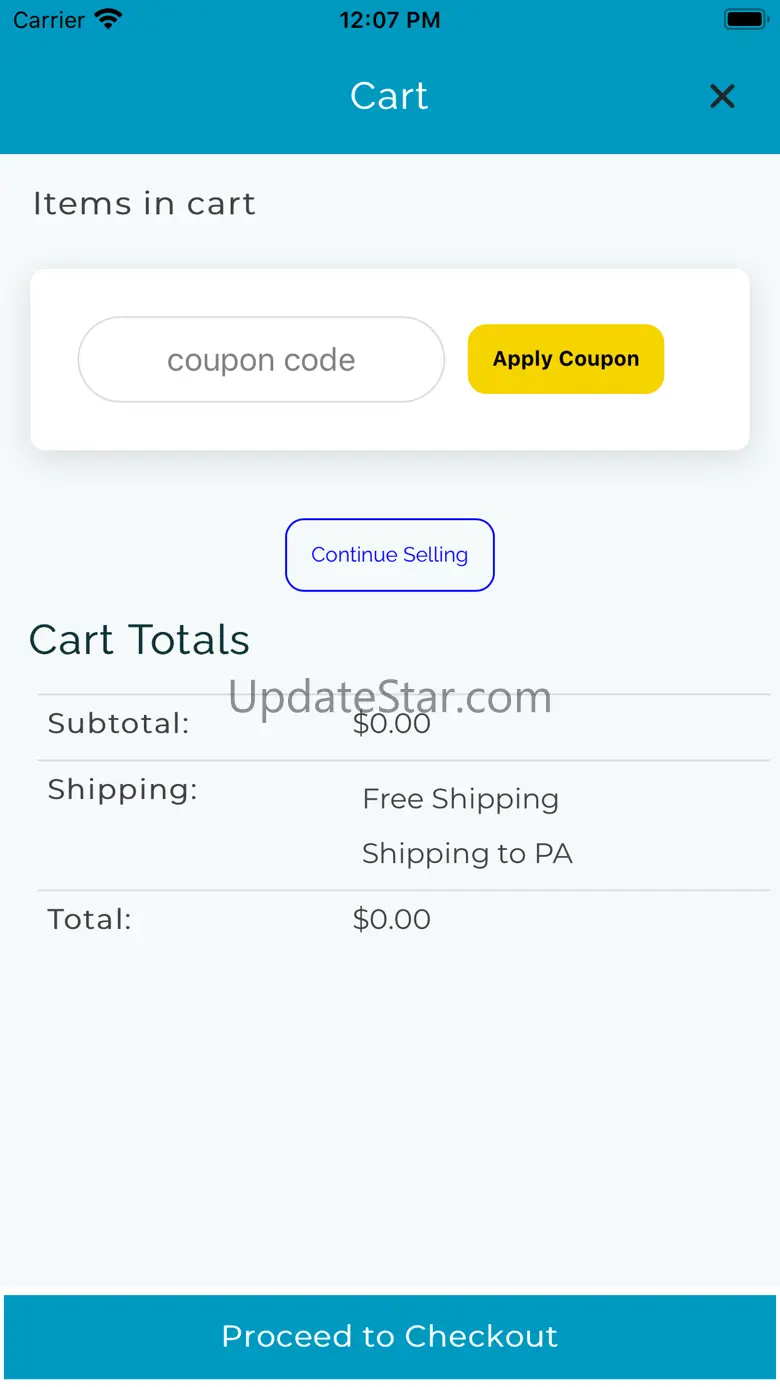Choose the Free Shipping option
Screen dimensions: 780x1387
point(460,799)
